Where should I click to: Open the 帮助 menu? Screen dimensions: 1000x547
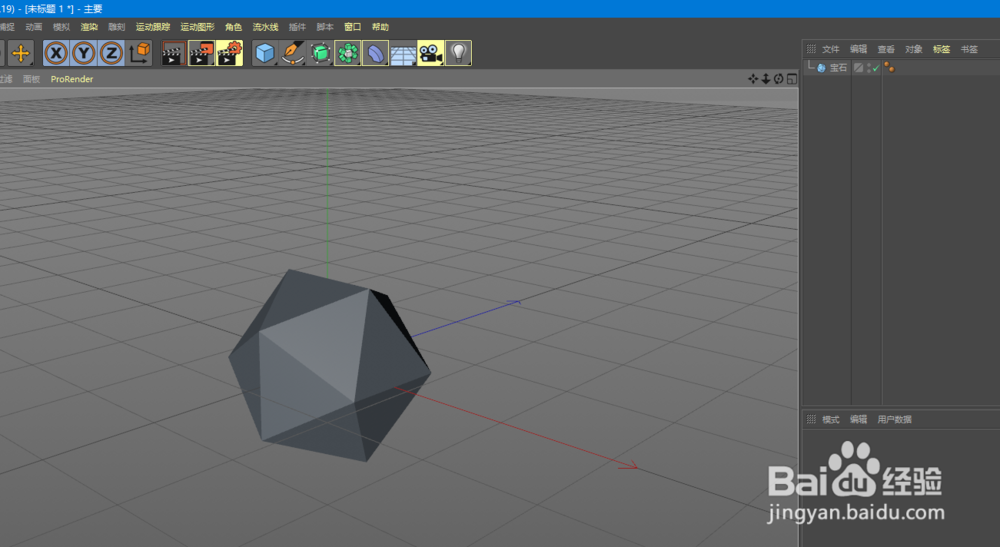pyautogui.click(x=380, y=27)
